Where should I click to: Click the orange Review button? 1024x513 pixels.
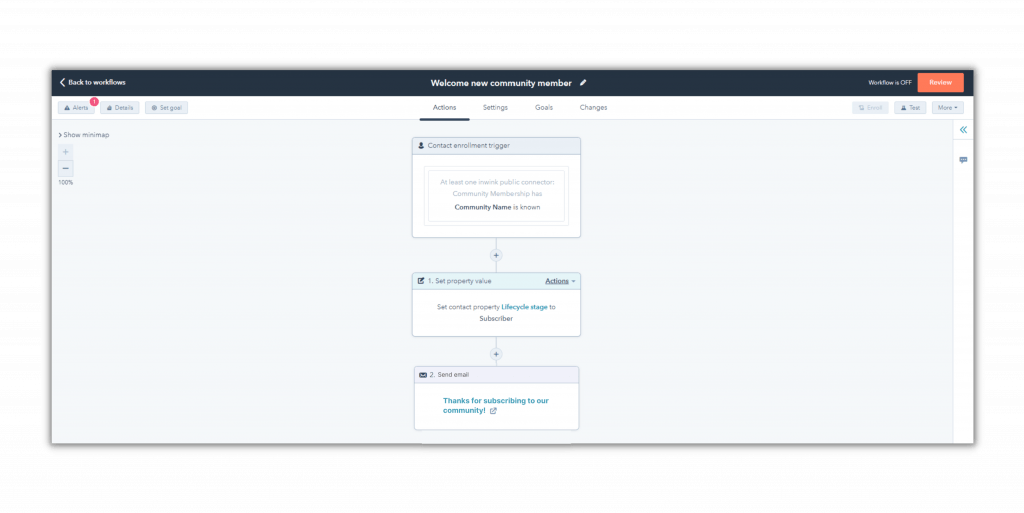click(940, 83)
